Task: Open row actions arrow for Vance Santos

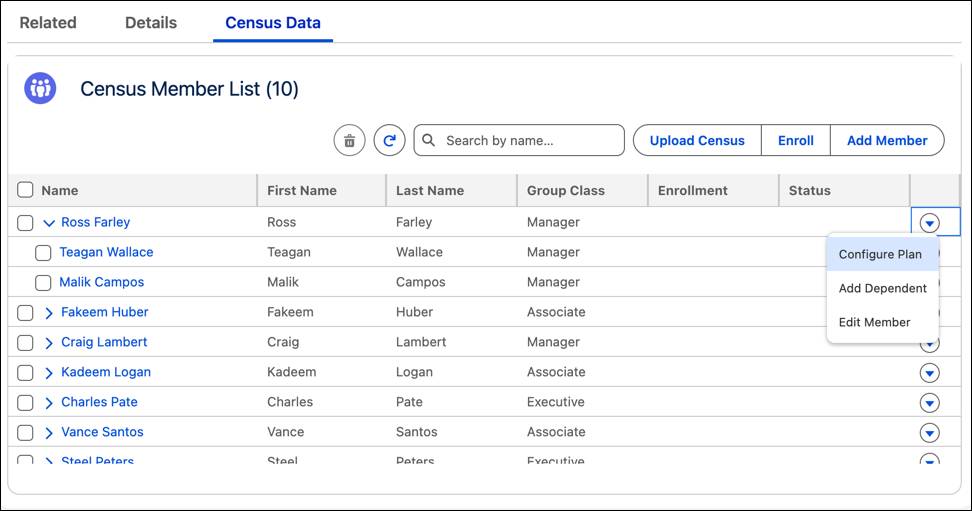Action: click(929, 433)
